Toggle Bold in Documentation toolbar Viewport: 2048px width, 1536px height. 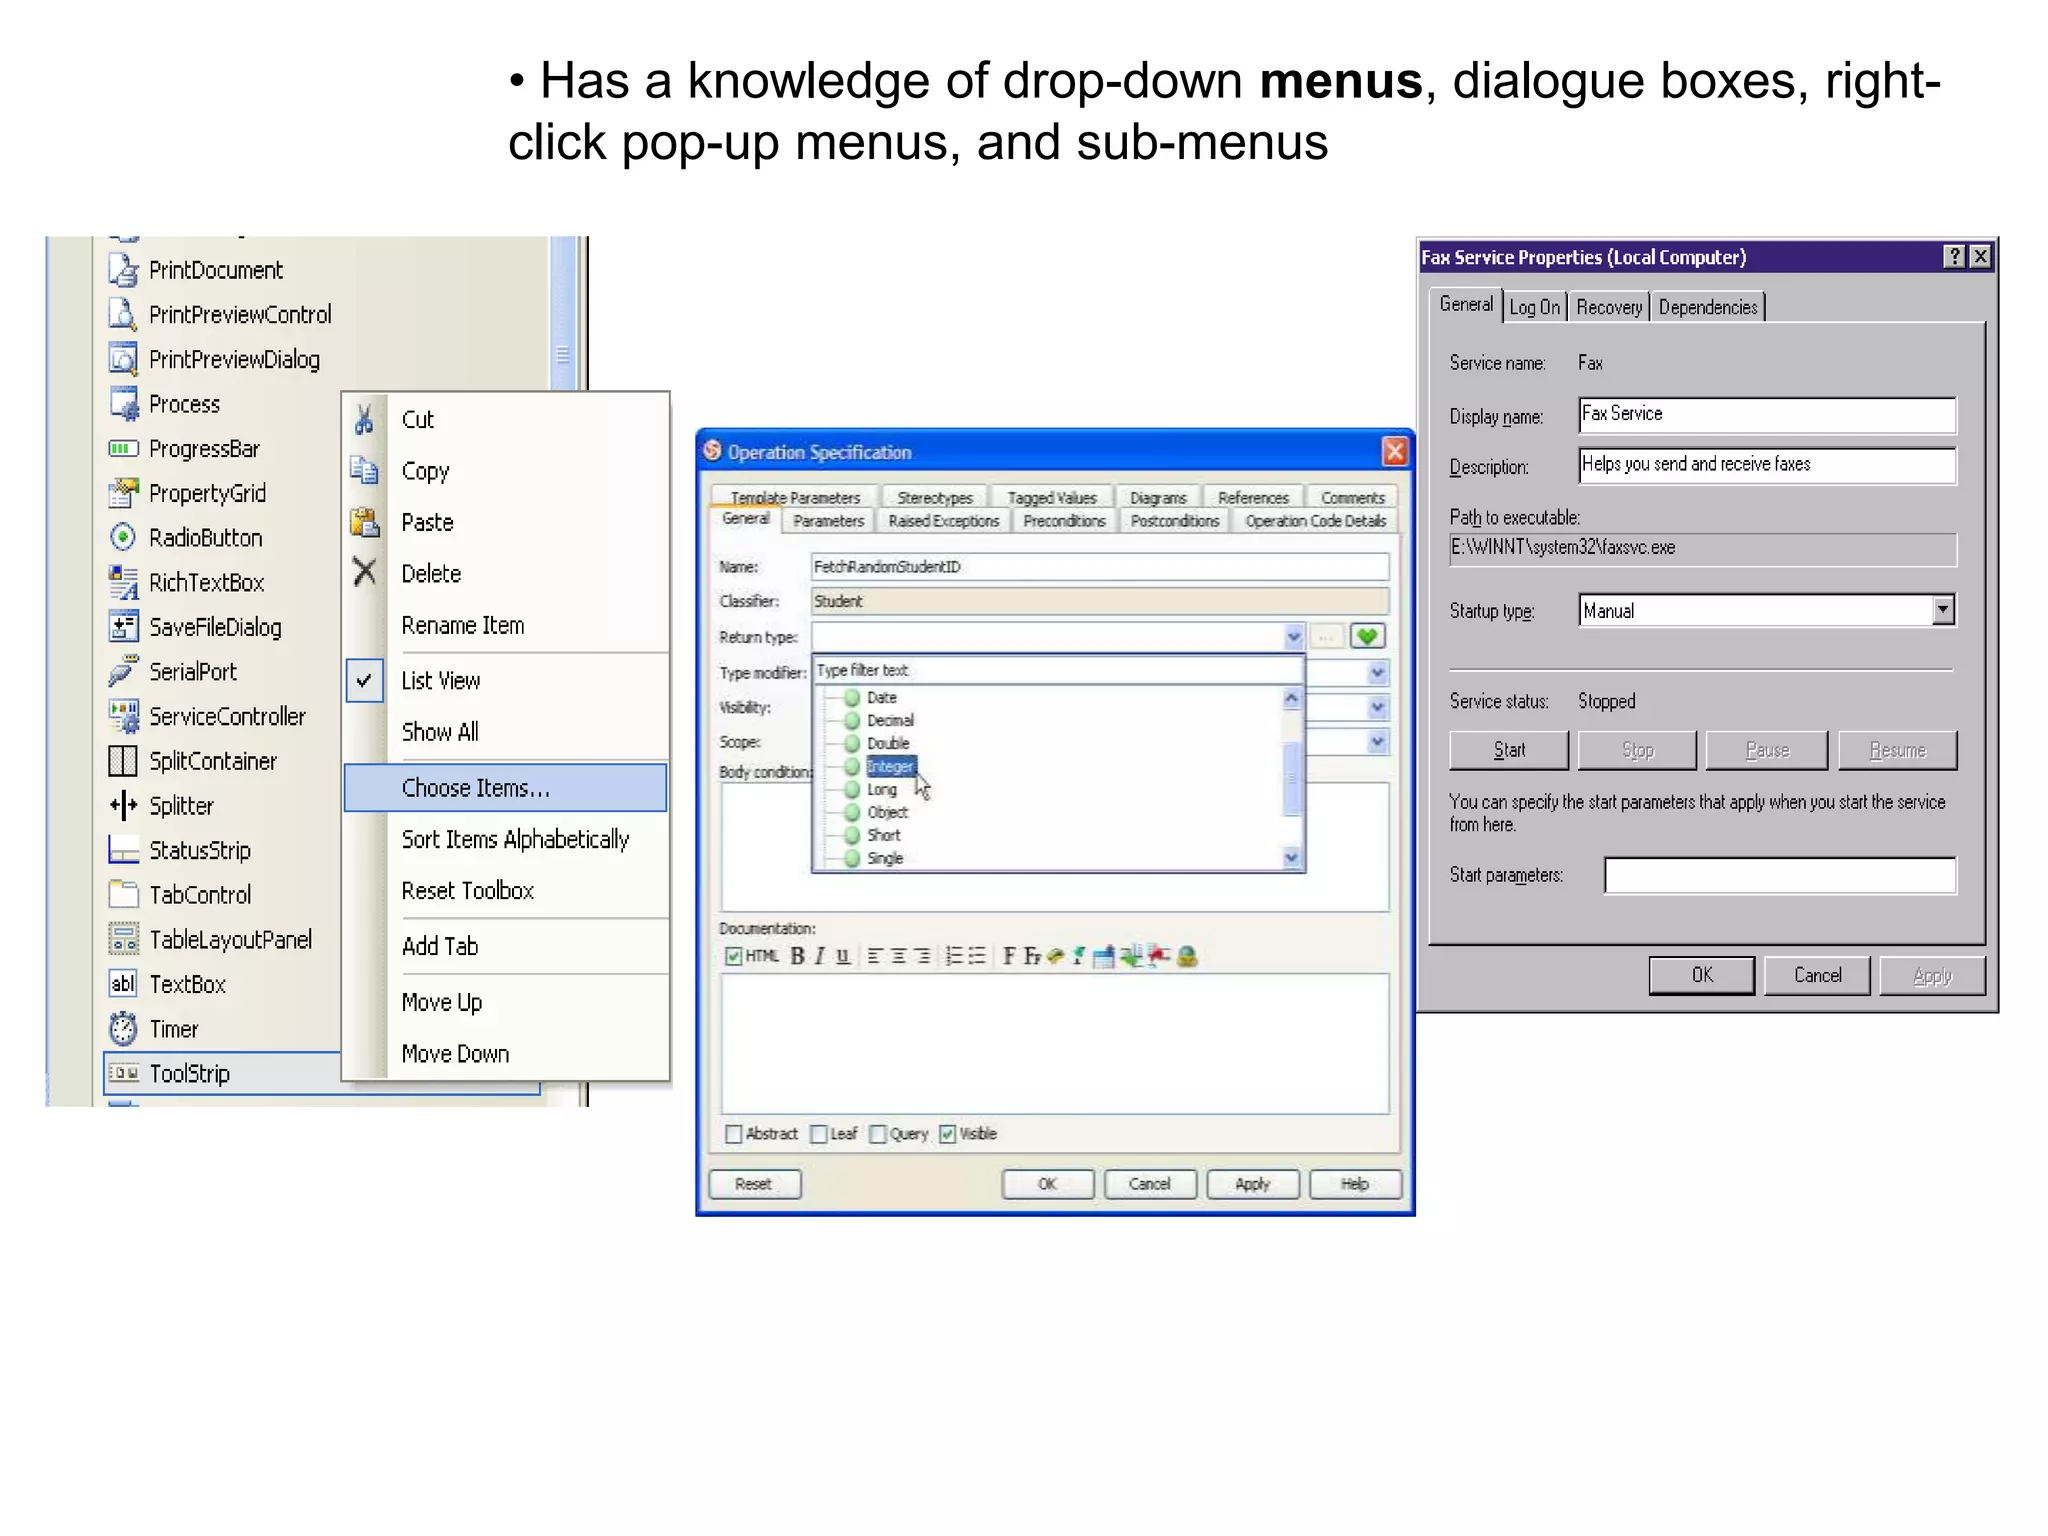[797, 956]
